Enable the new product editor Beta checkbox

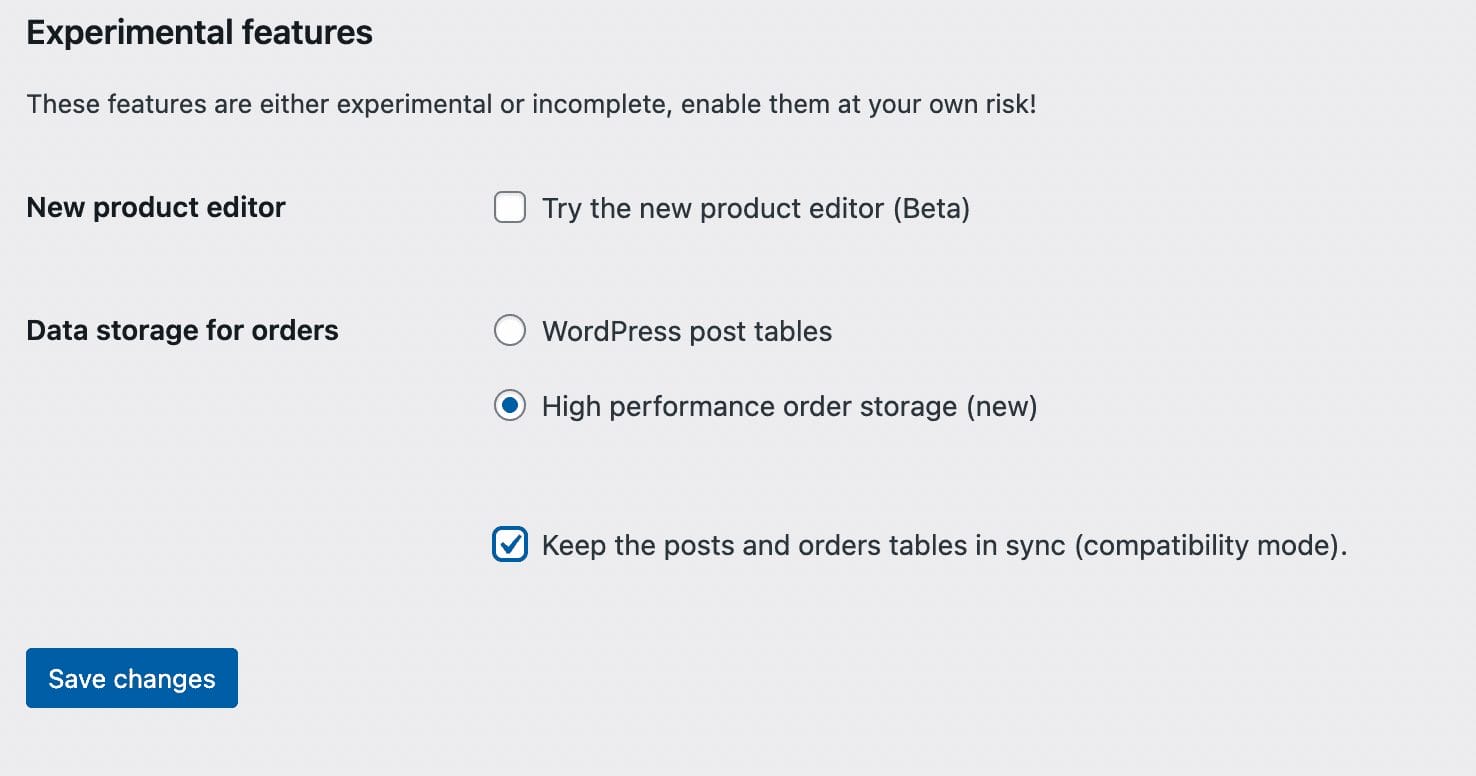point(510,207)
